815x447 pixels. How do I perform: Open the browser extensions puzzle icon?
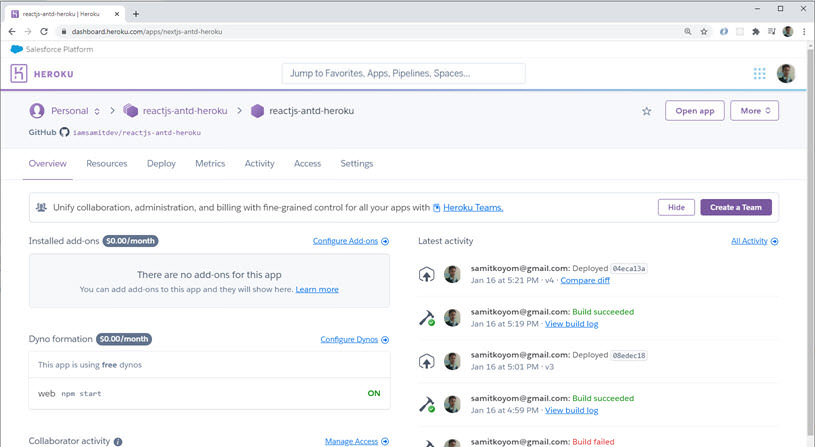pyautogui.click(x=756, y=32)
